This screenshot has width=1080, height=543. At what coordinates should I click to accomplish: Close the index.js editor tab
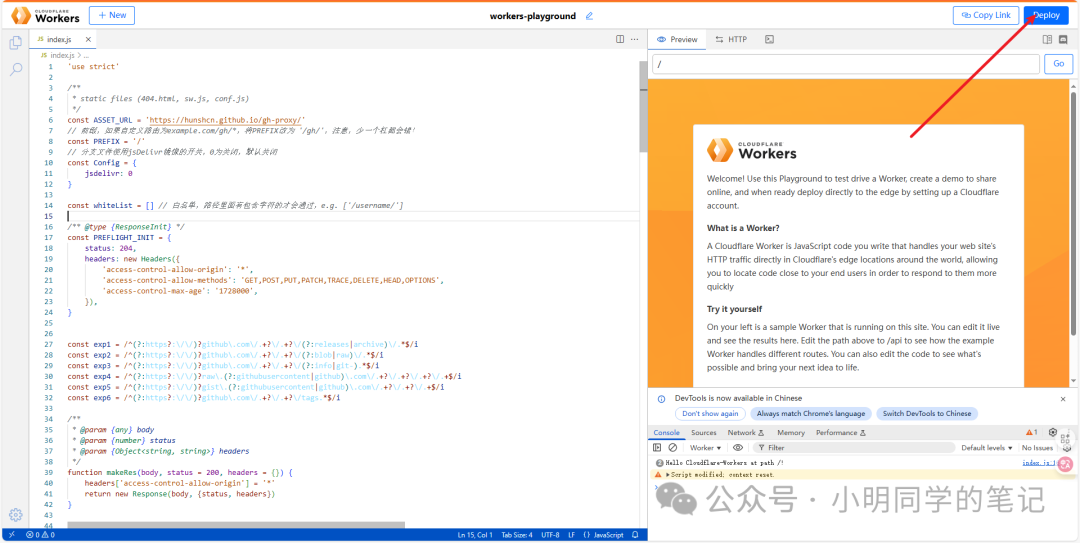(87, 39)
